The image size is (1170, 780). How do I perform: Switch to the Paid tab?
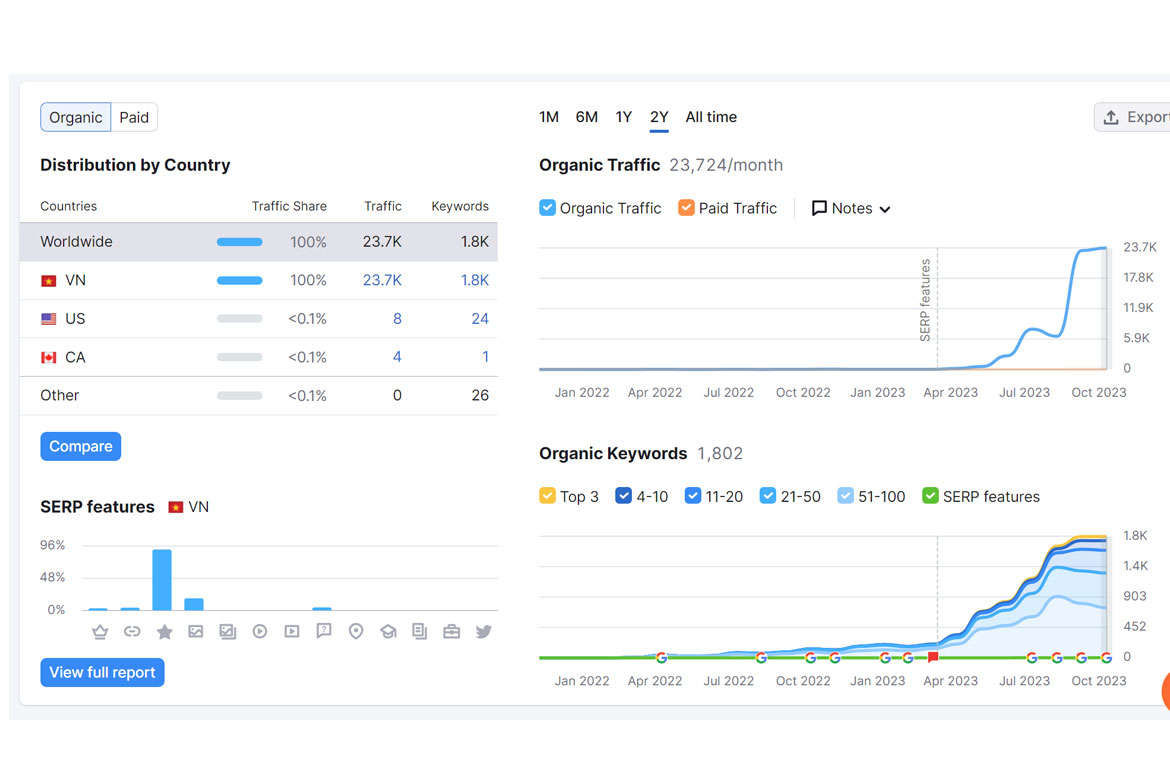(134, 117)
